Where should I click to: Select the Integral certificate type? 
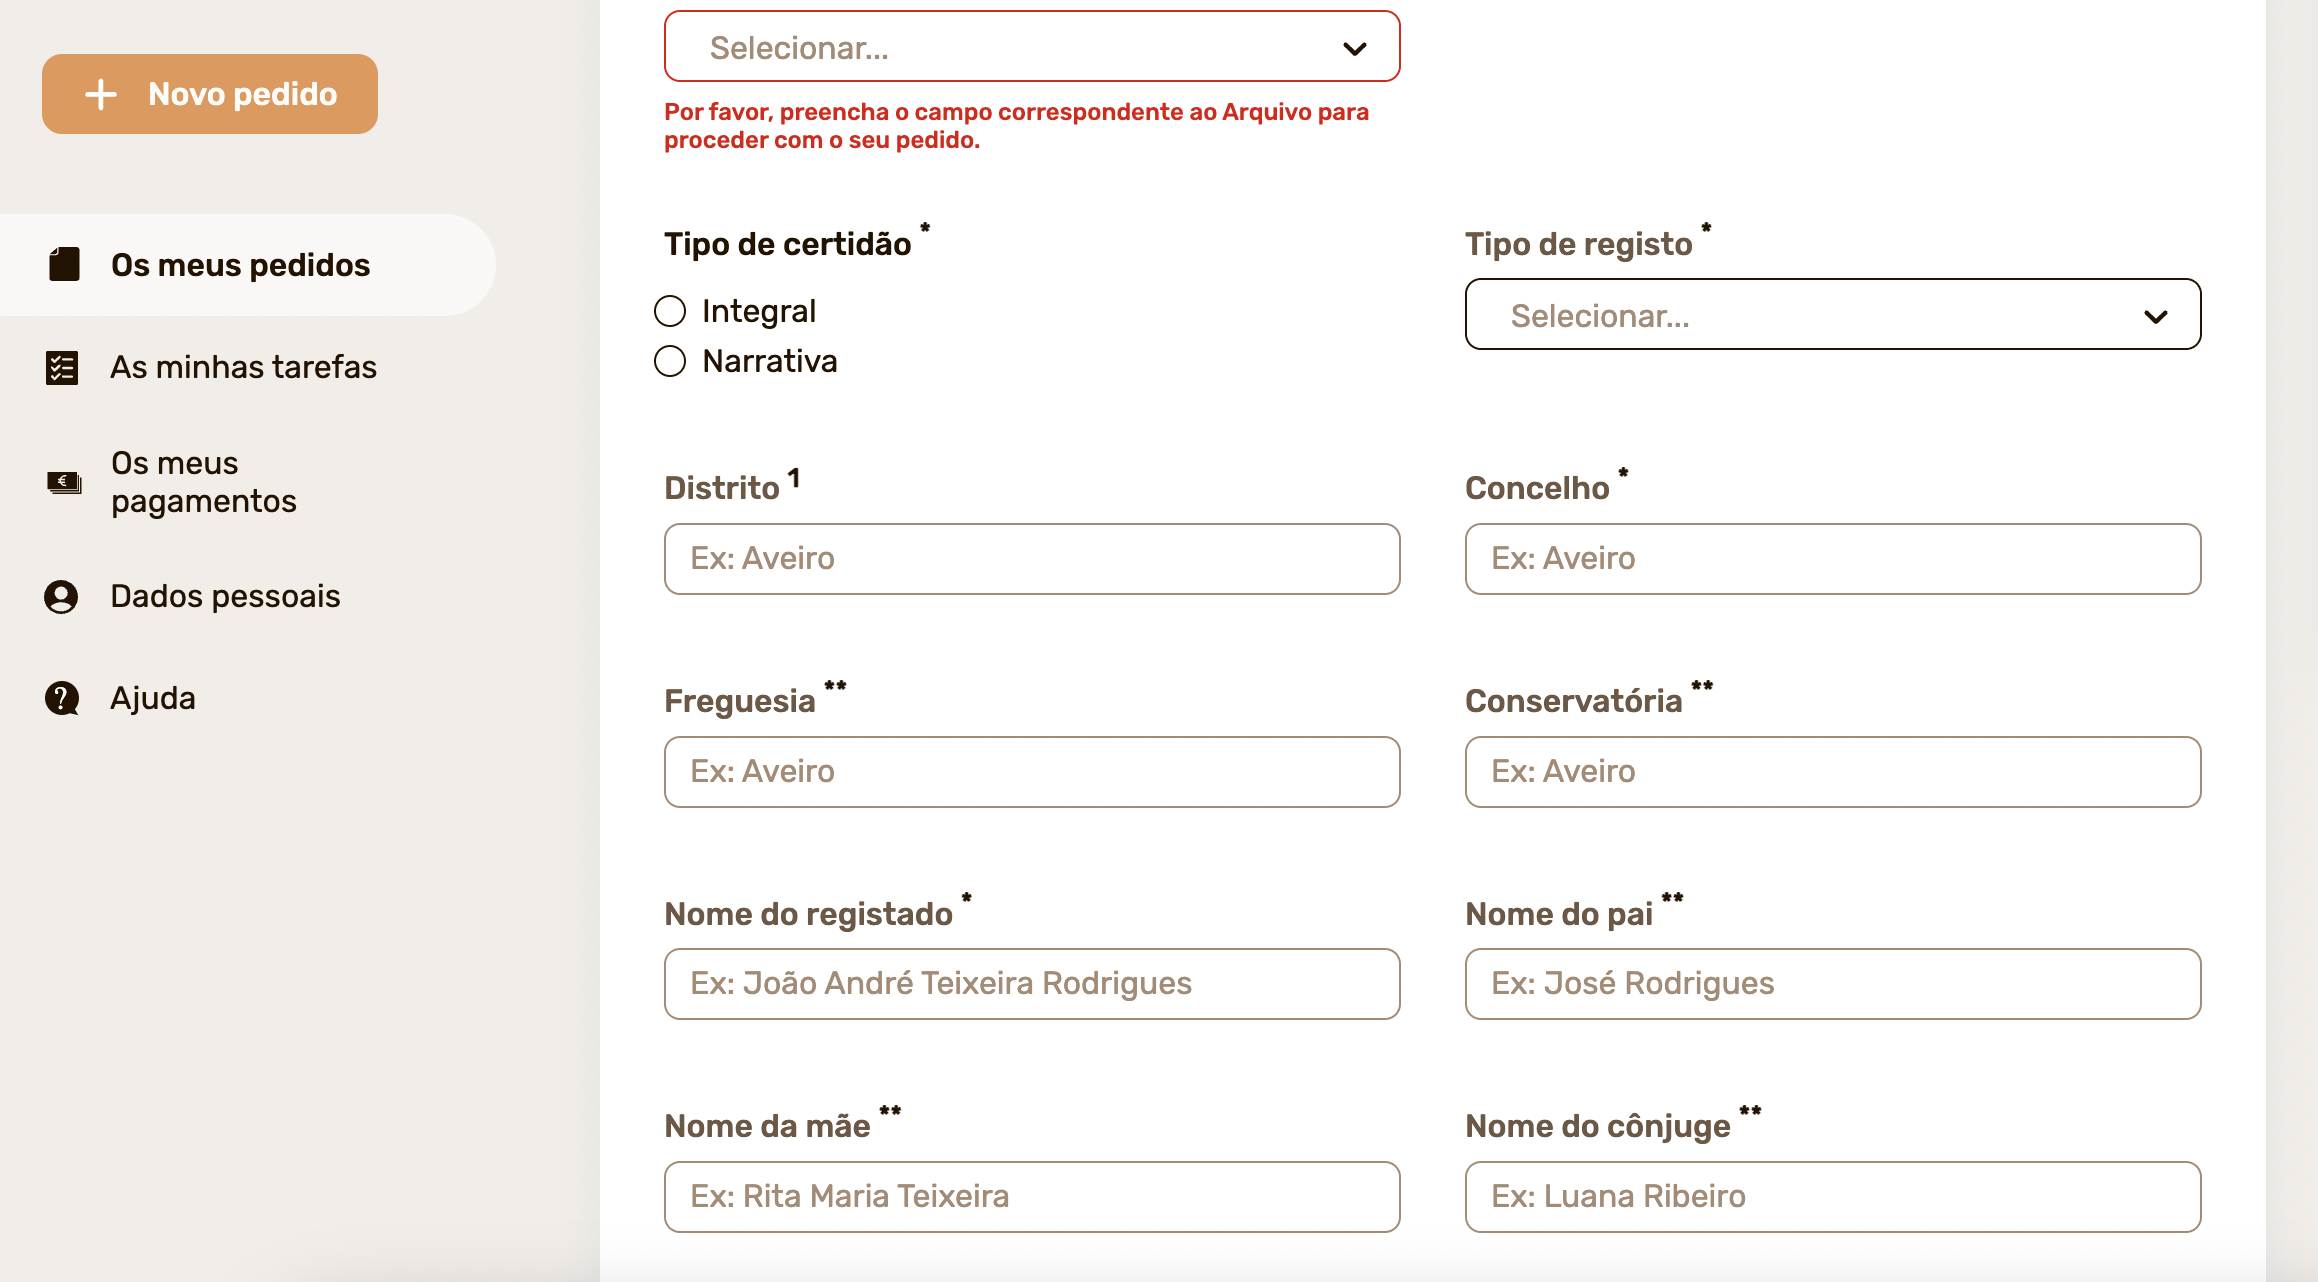point(670,311)
